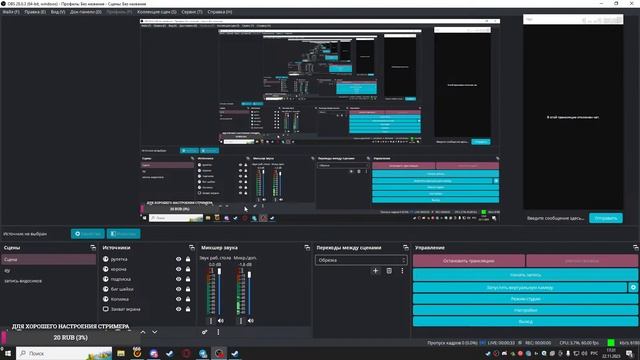This screenshot has height=360, width=640.
Task: Select the scene below Сцена in the scenes list
Action: point(49,270)
